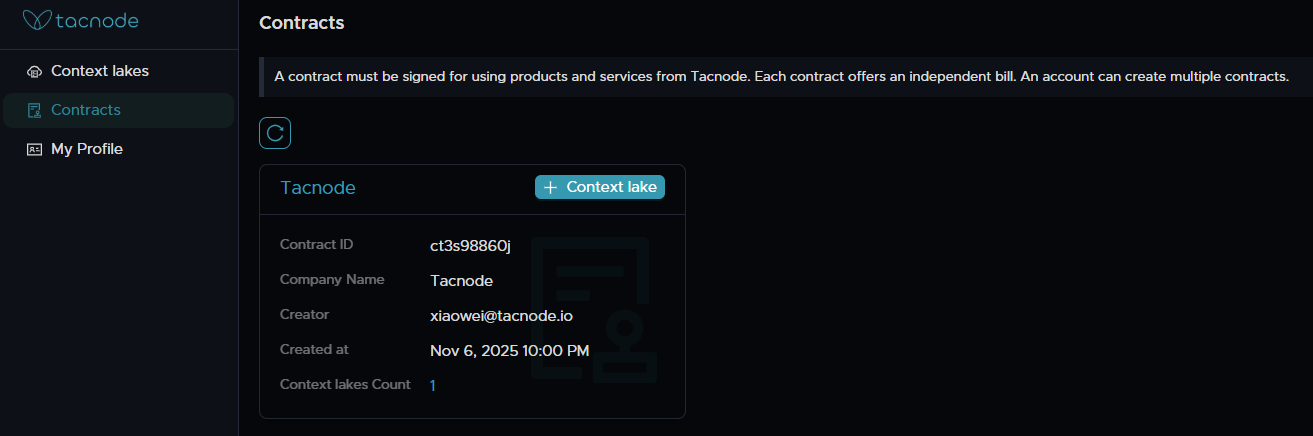1313x436 pixels.
Task: Select Contracts in the sidebar
Action: click(x=86, y=110)
